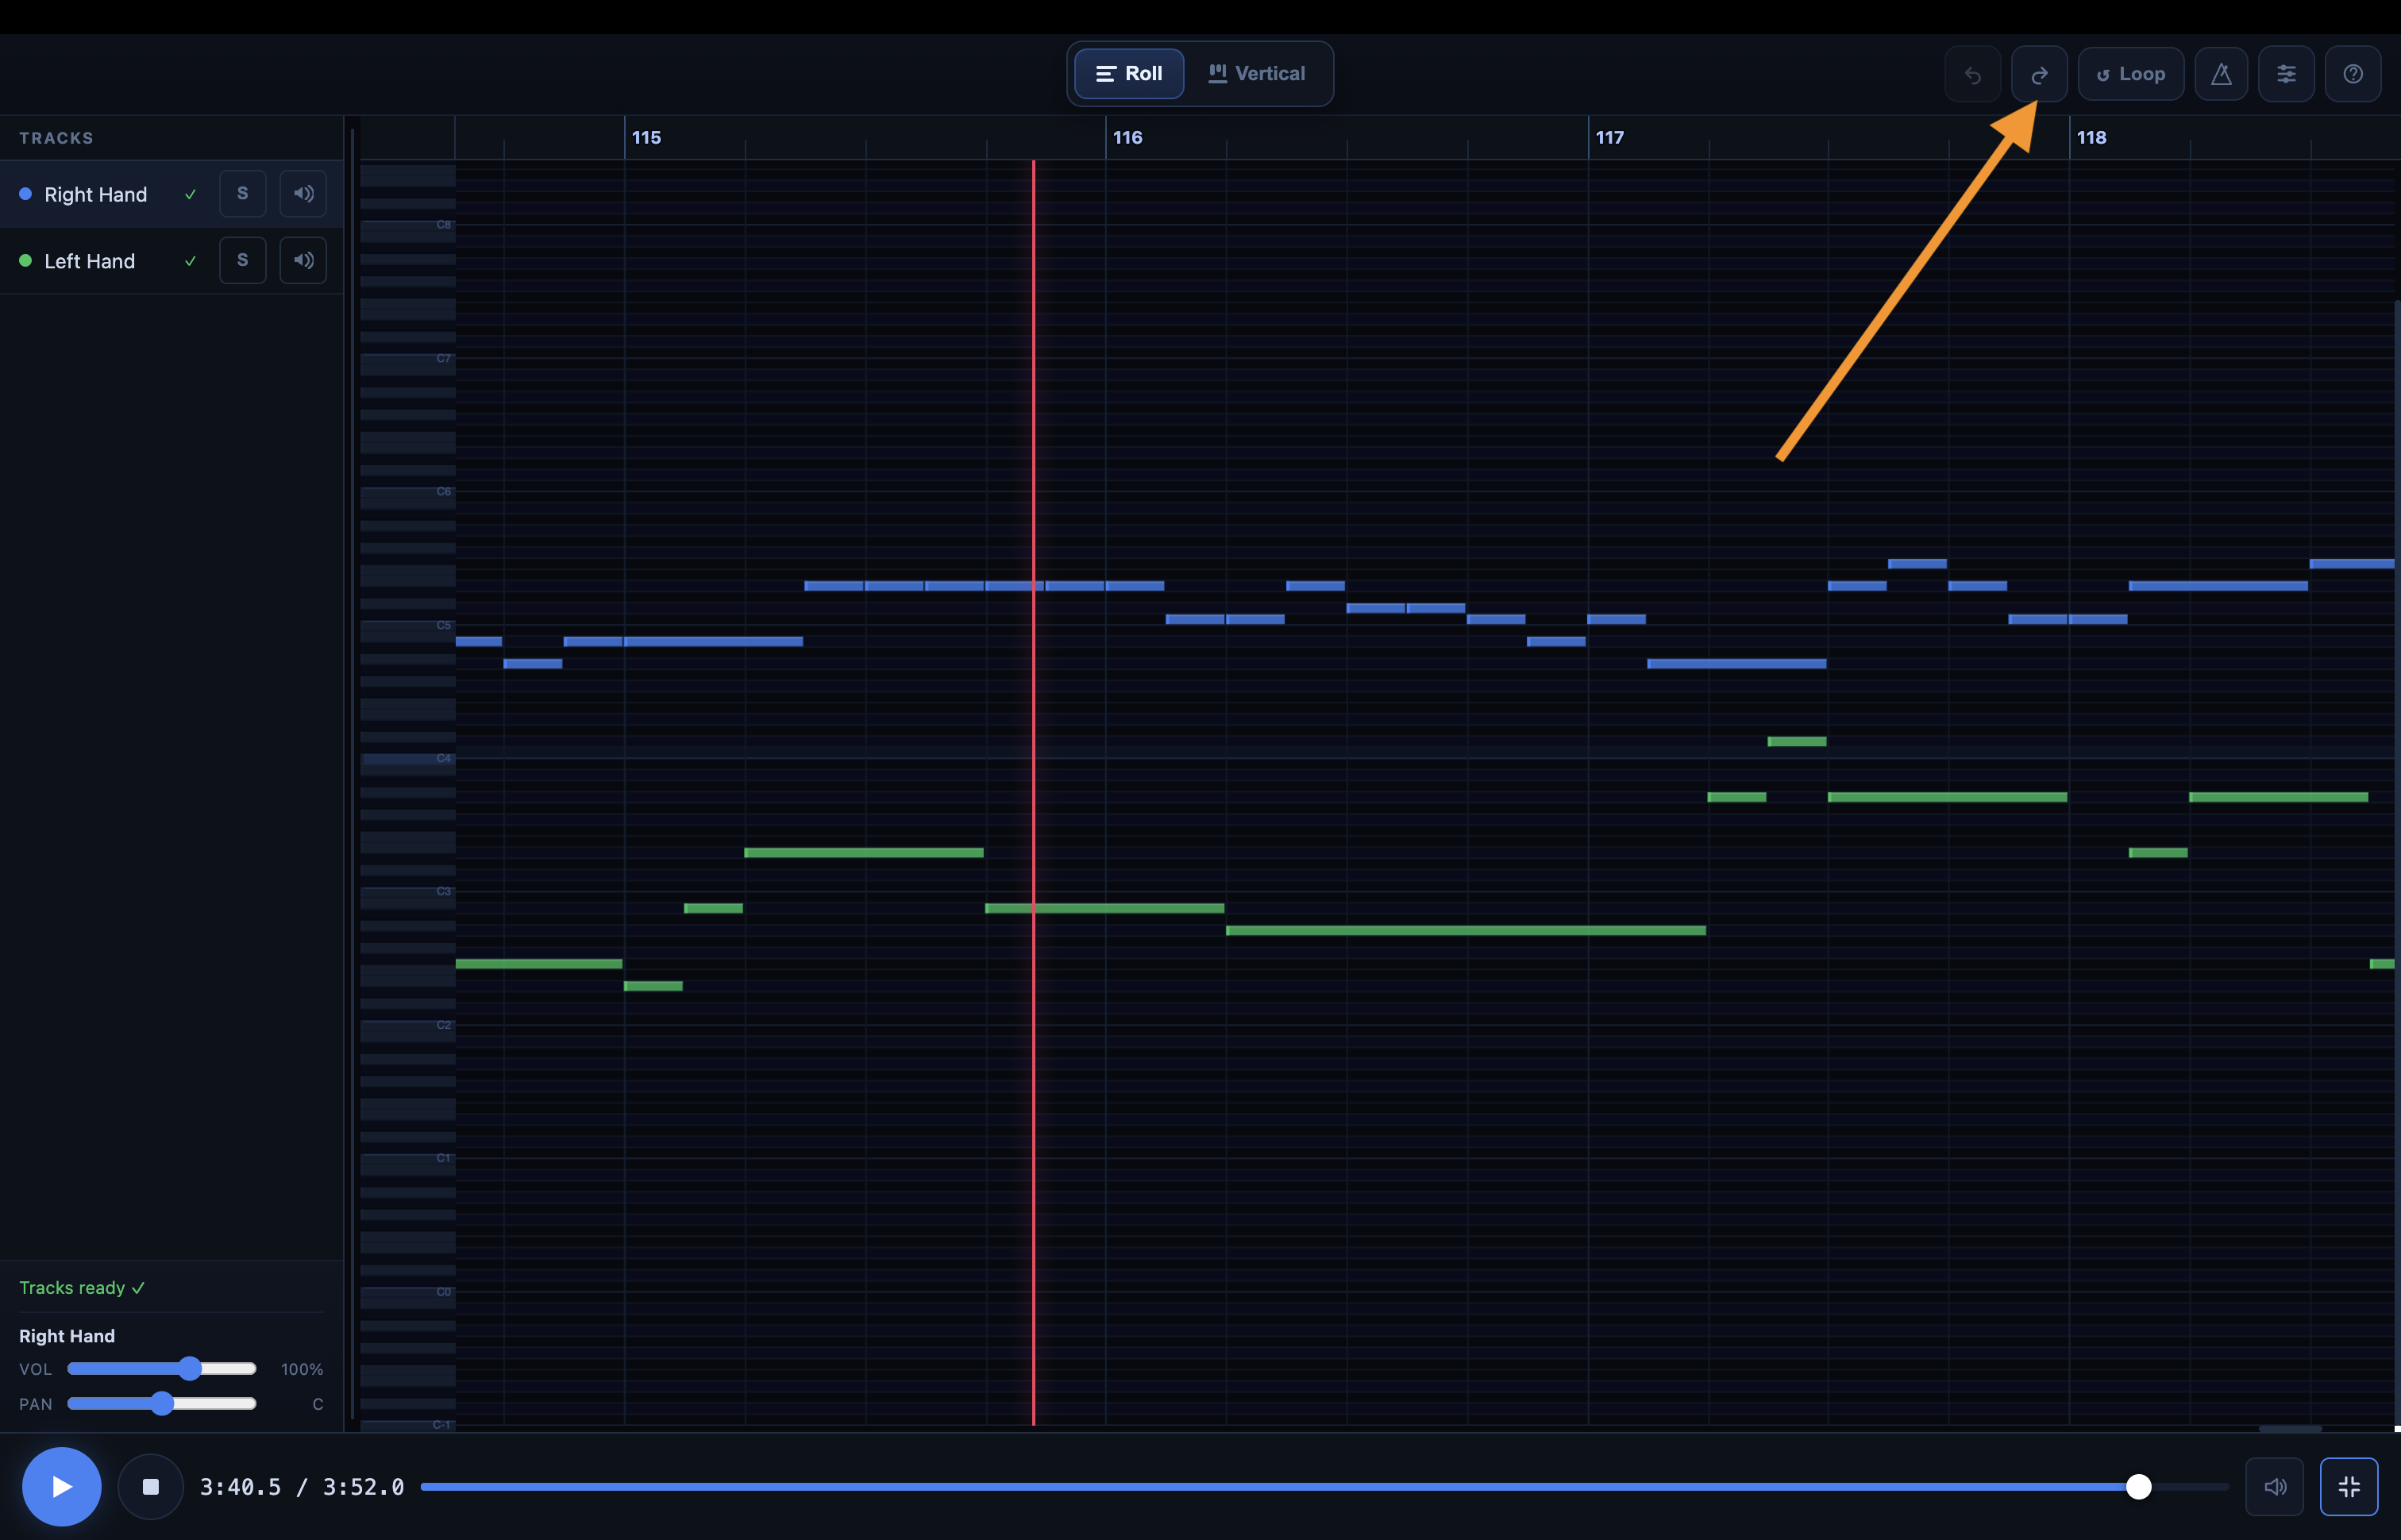Open the mixer settings sliders icon

click(x=2286, y=74)
